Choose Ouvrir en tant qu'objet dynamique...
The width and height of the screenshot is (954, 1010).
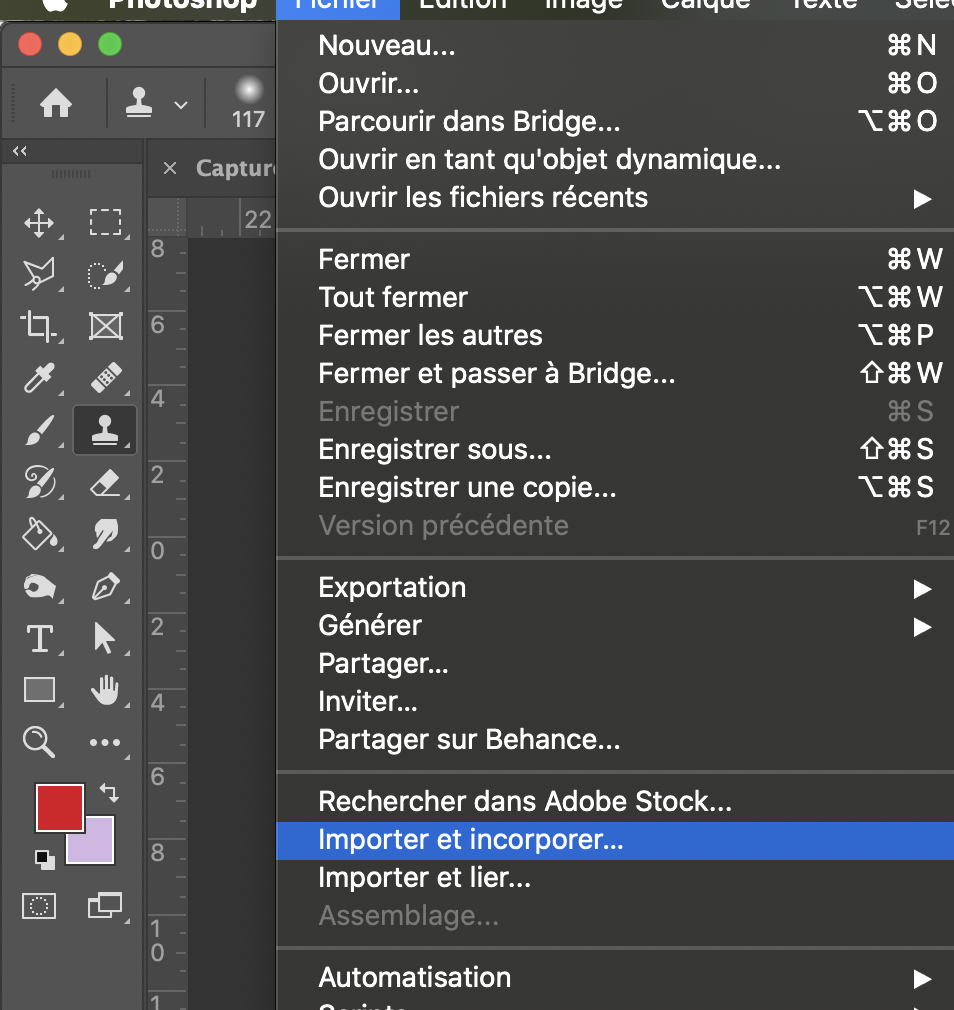tap(615, 160)
